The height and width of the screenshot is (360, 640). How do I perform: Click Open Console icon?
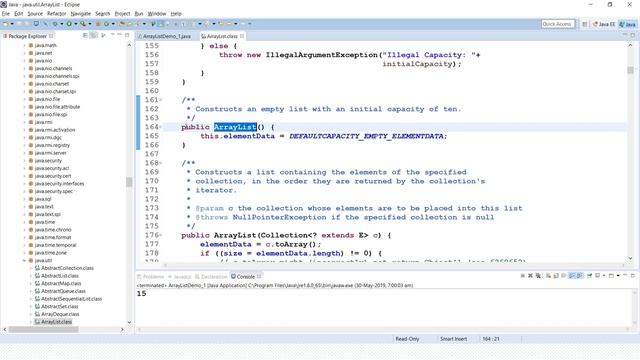tap(611, 276)
